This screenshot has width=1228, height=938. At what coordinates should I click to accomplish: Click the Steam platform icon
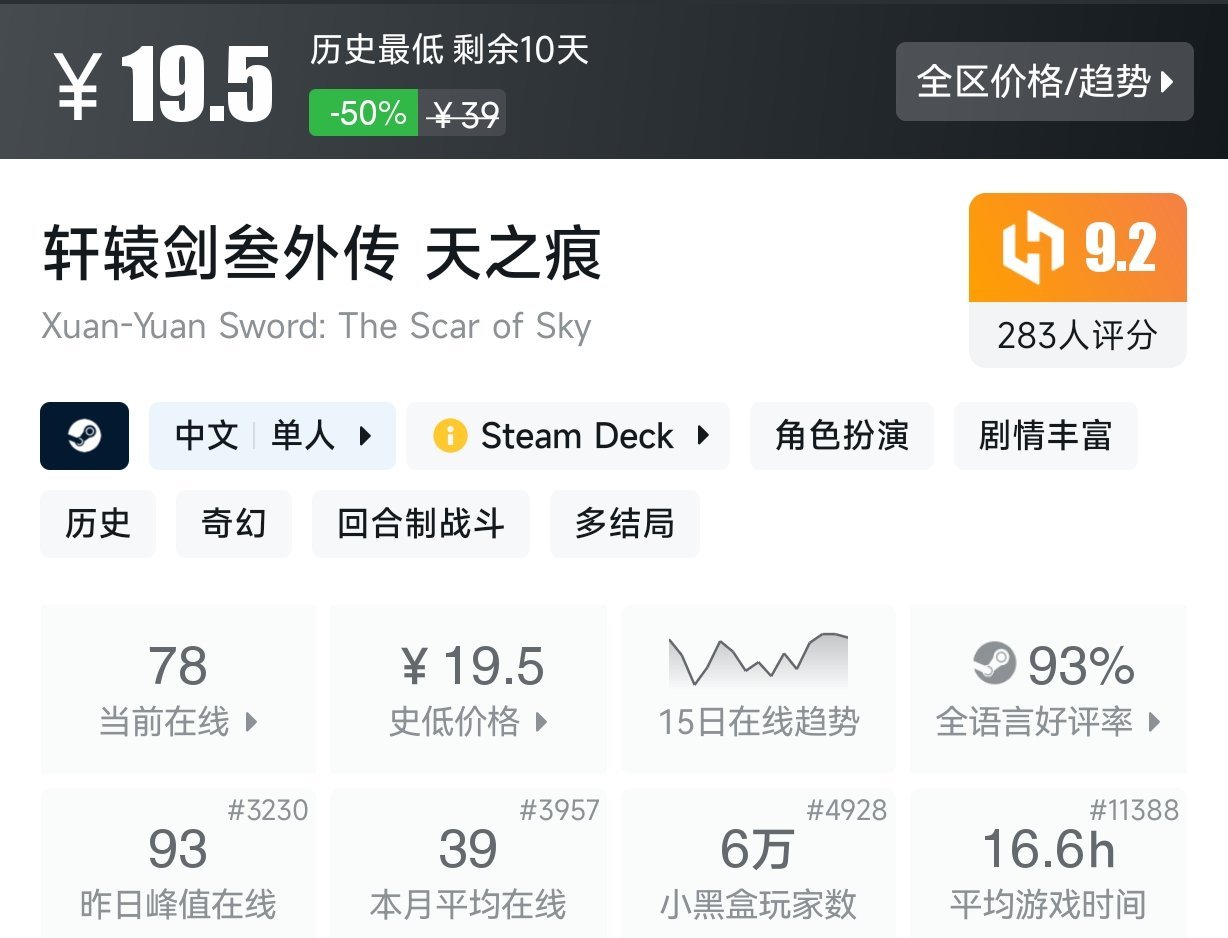click(84, 436)
